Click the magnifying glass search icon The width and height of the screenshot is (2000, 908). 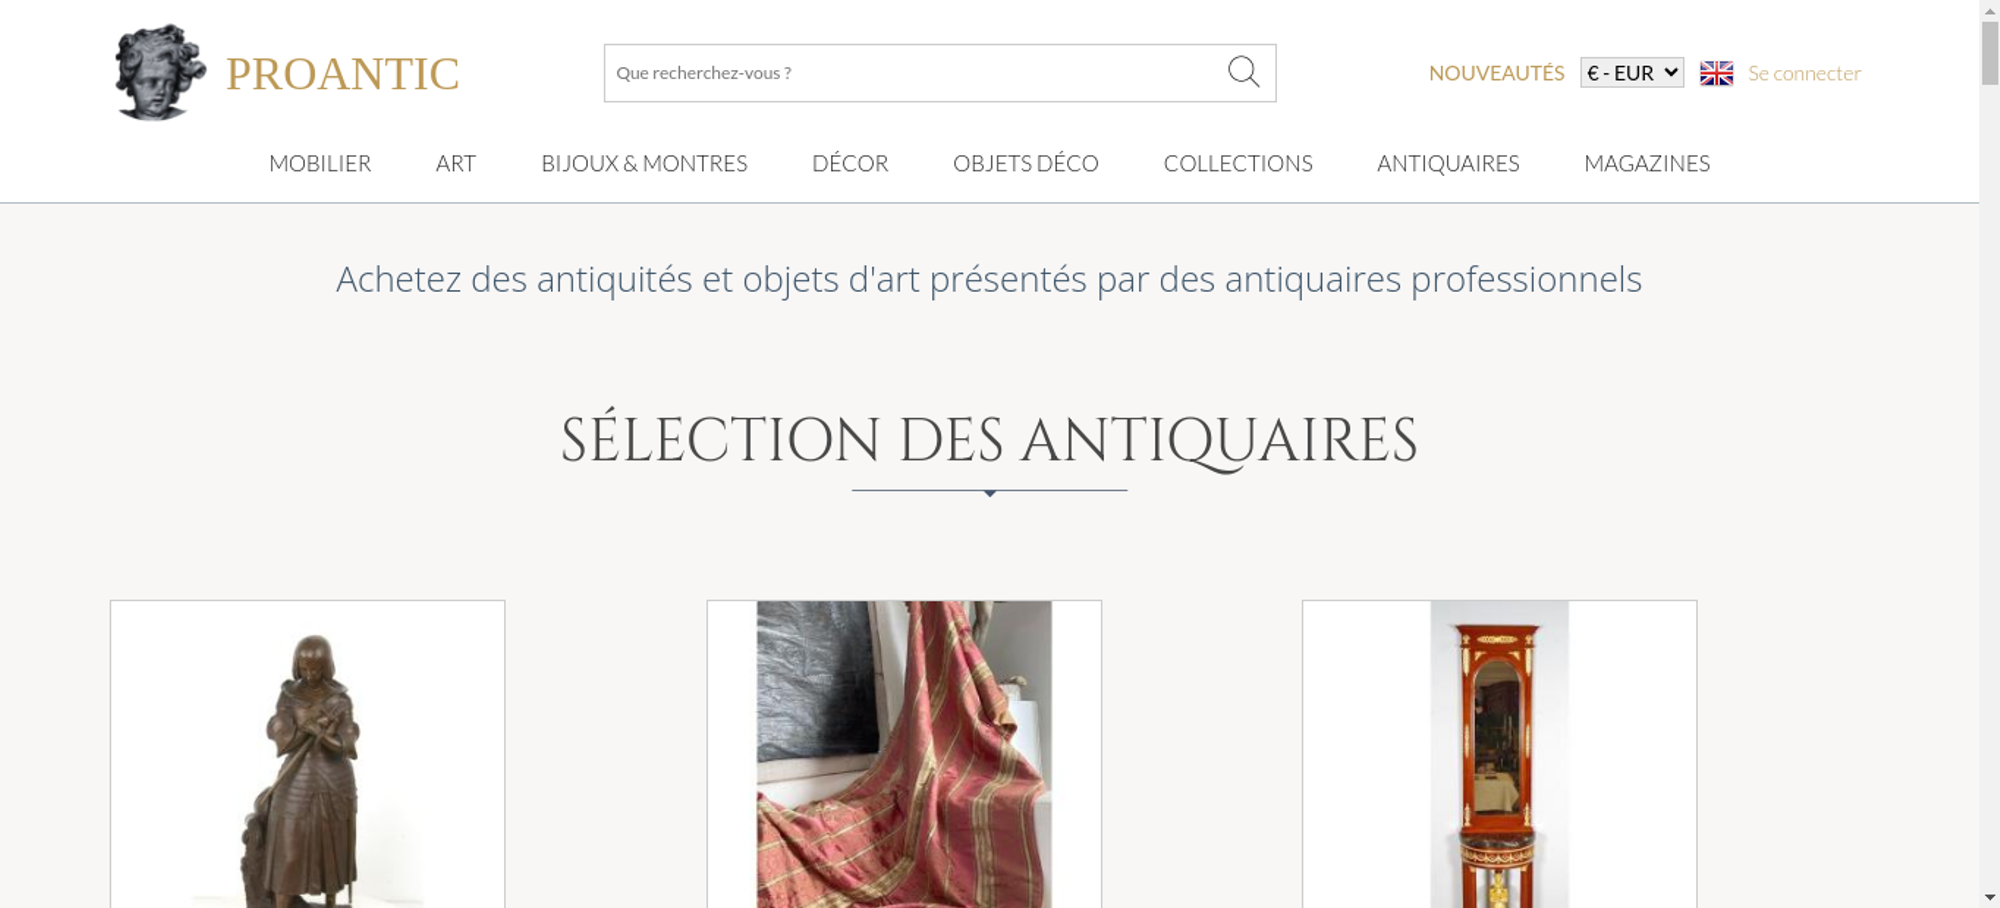[1243, 72]
